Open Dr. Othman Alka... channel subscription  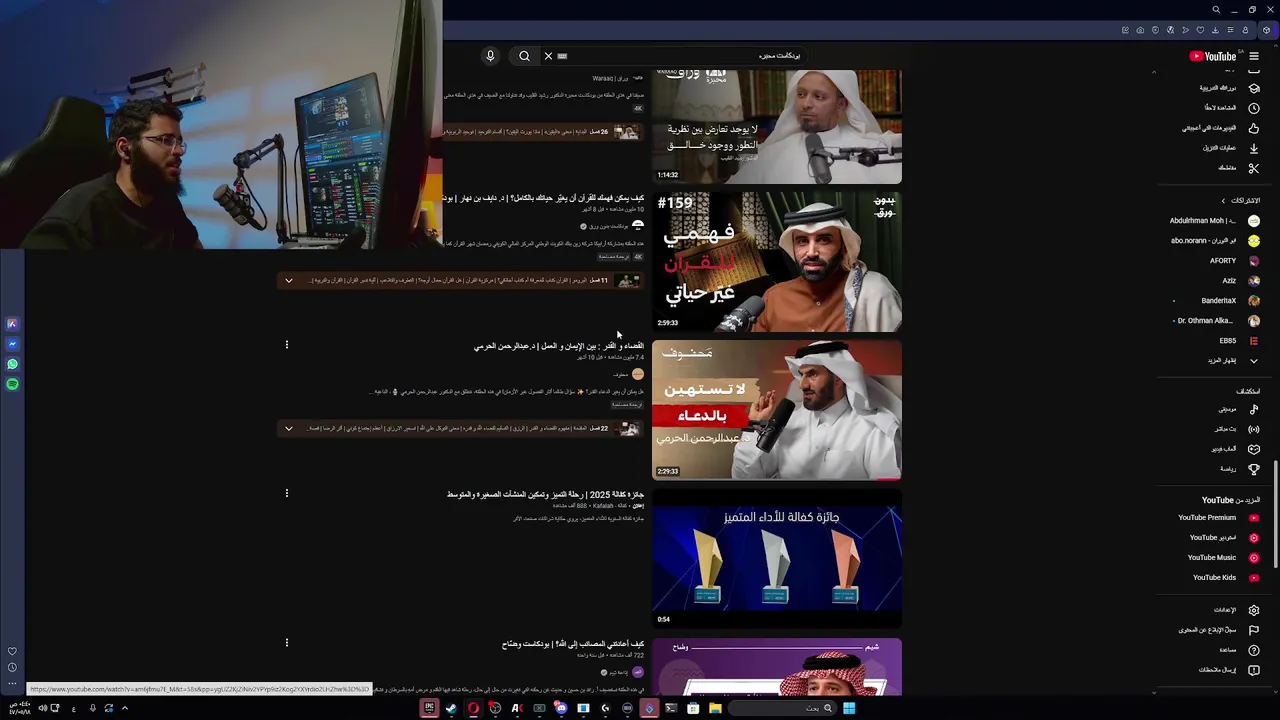[x=1215, y=320]
